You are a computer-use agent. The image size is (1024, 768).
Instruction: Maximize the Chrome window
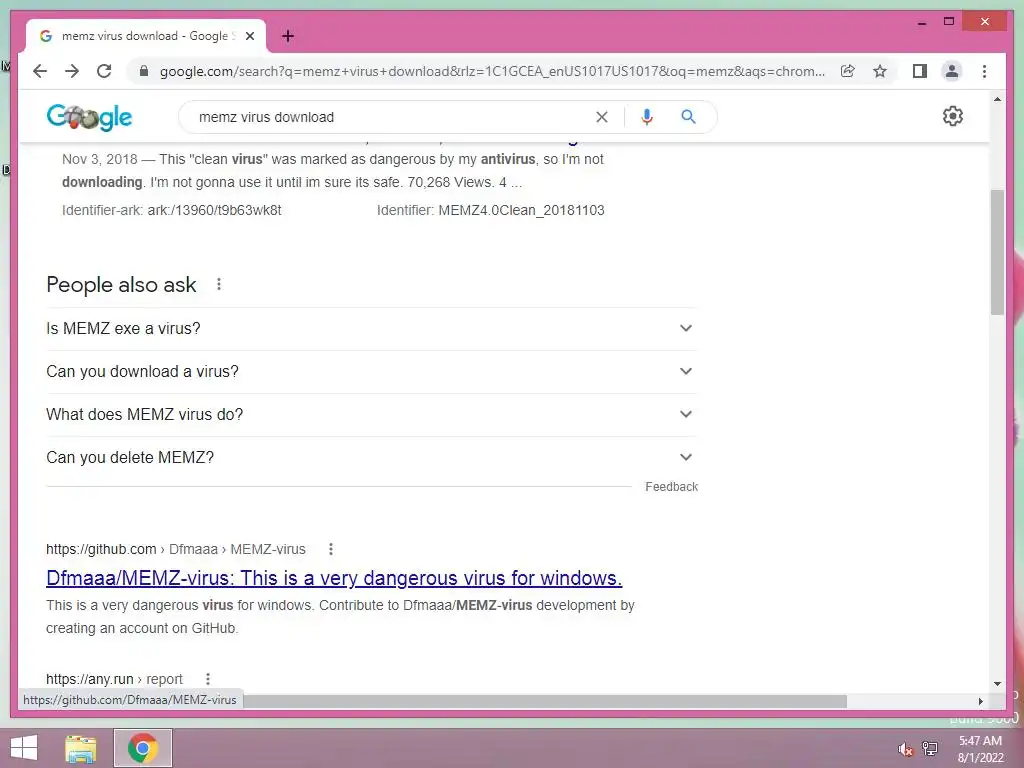[949, 22]
